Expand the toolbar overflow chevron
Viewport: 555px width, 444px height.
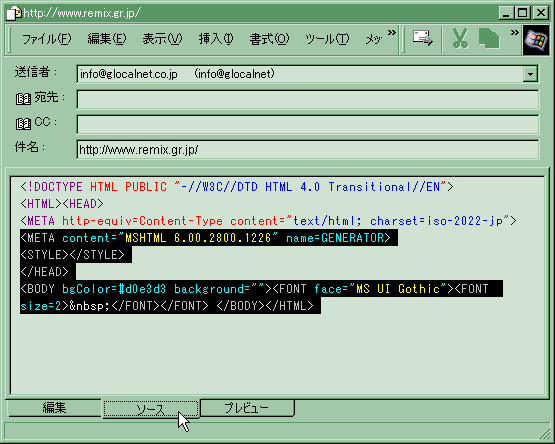(514, 33)
